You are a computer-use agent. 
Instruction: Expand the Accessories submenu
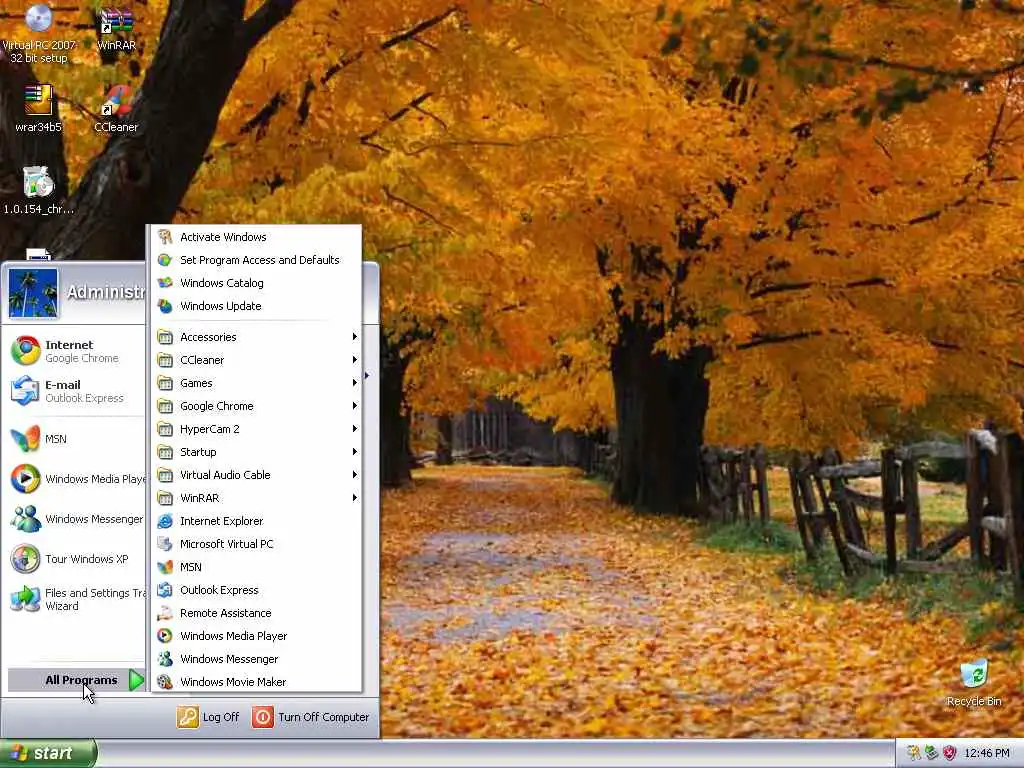click(x=257, y=337)
